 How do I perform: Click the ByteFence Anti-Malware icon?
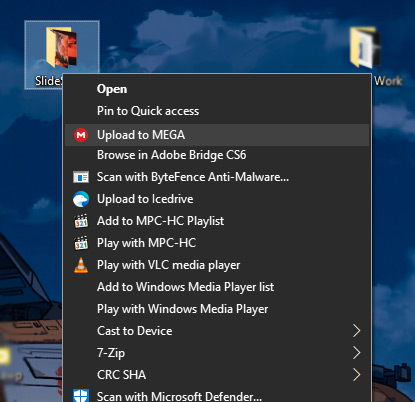(81, 177)
